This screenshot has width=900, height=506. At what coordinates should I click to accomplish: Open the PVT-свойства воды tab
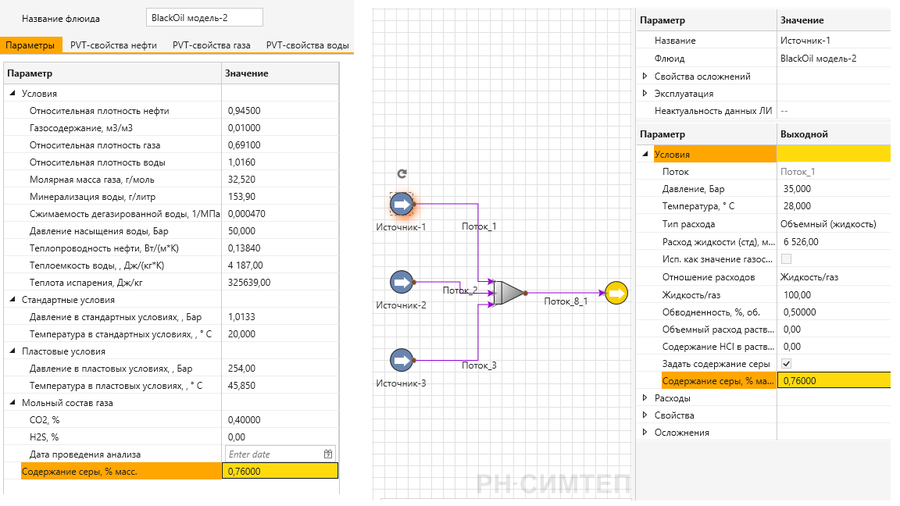pyautogui.click(x=307, y=45)
